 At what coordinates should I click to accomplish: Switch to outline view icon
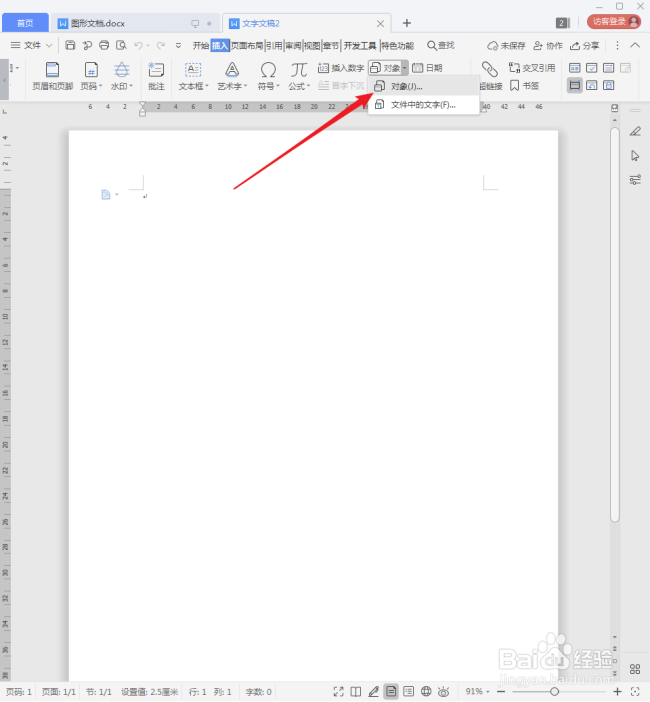pos(408,692)
